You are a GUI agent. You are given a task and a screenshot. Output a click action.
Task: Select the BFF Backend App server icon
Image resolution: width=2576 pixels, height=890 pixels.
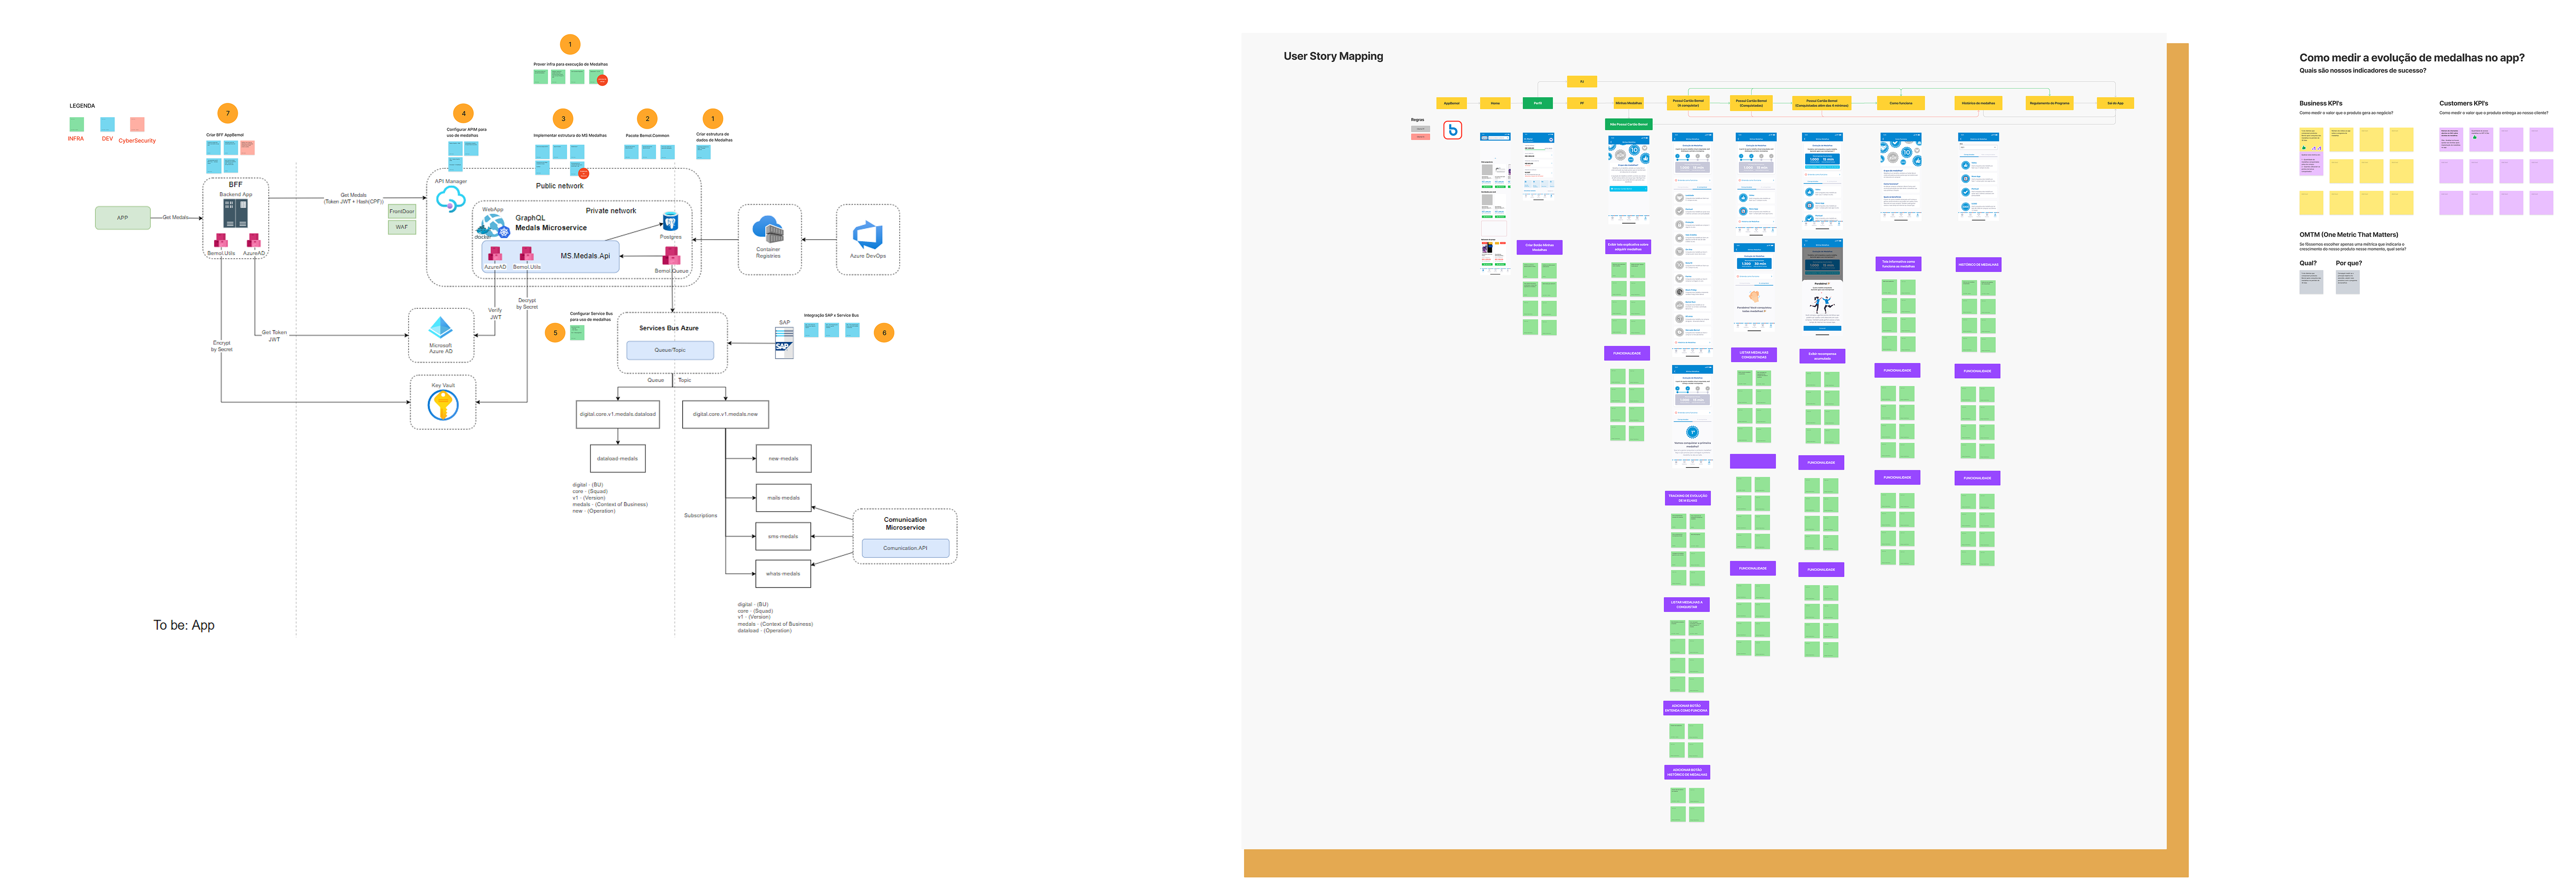(x=235, y=212)
